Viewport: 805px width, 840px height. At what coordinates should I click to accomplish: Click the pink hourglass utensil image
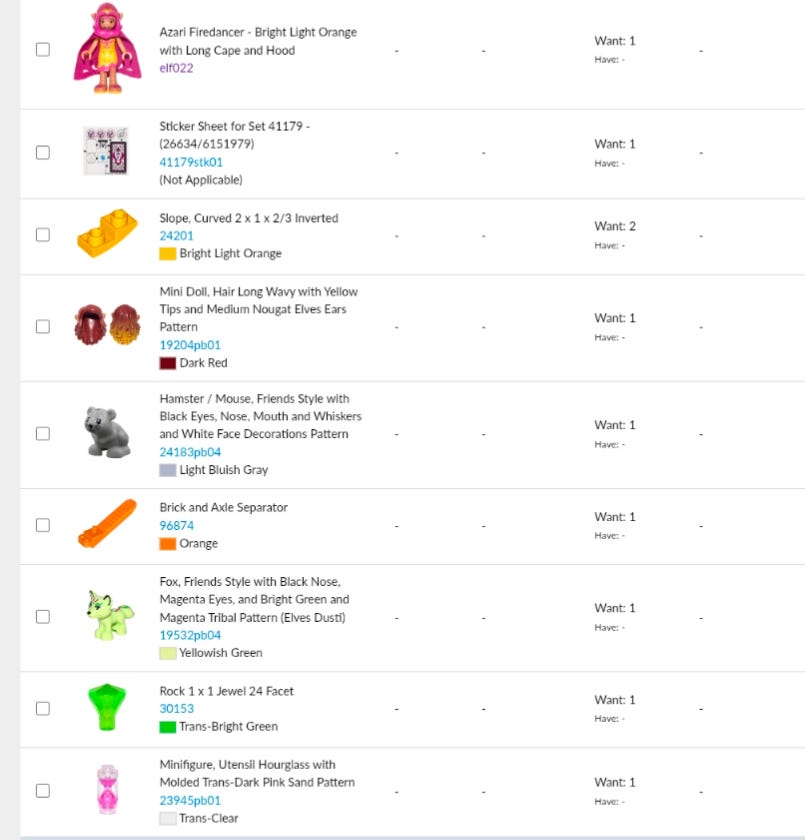[x=106, y=789]
